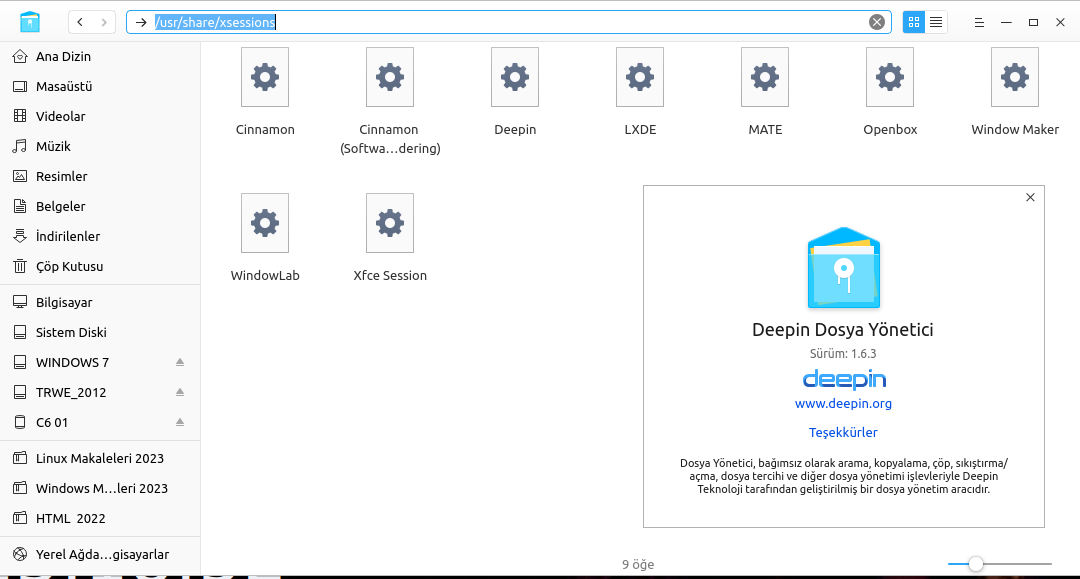Switch to list view

coord(936,22)
